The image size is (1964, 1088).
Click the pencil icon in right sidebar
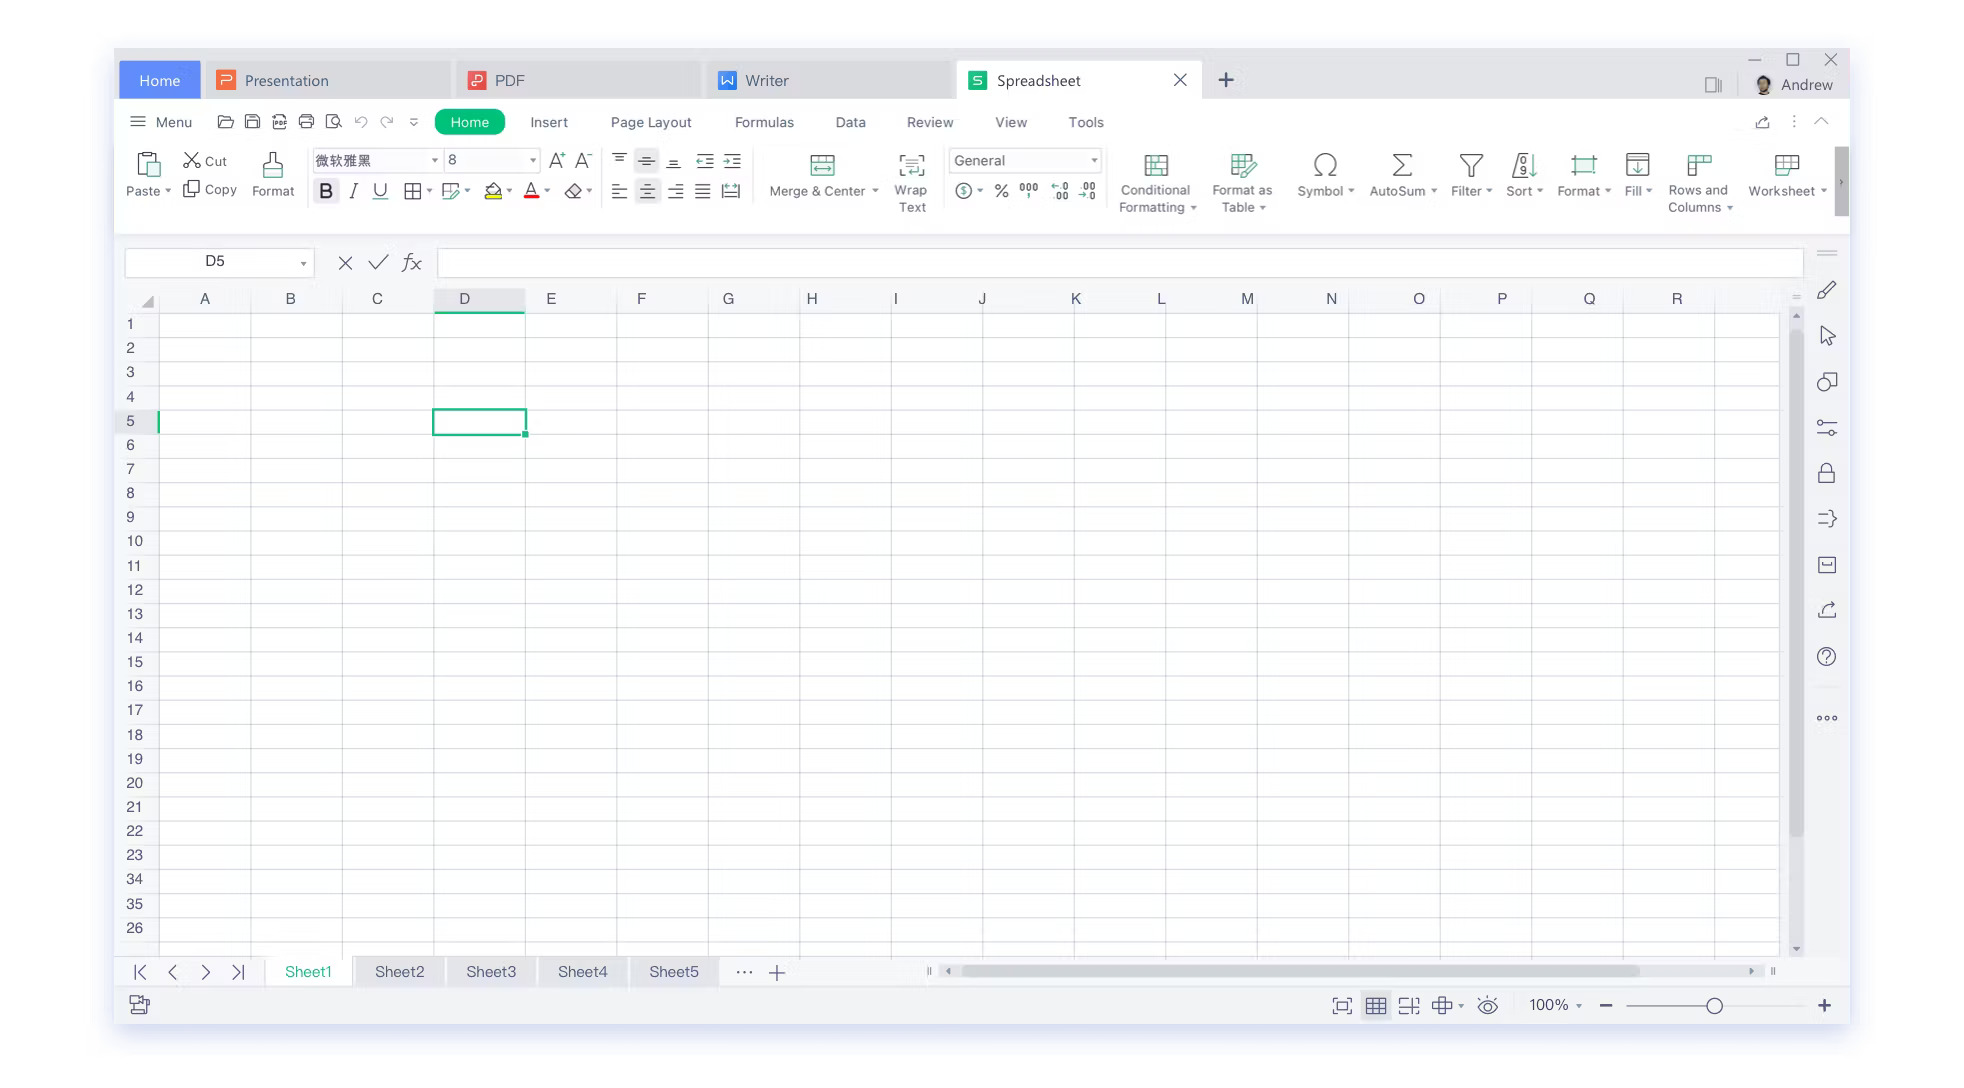coord(1826,290)
